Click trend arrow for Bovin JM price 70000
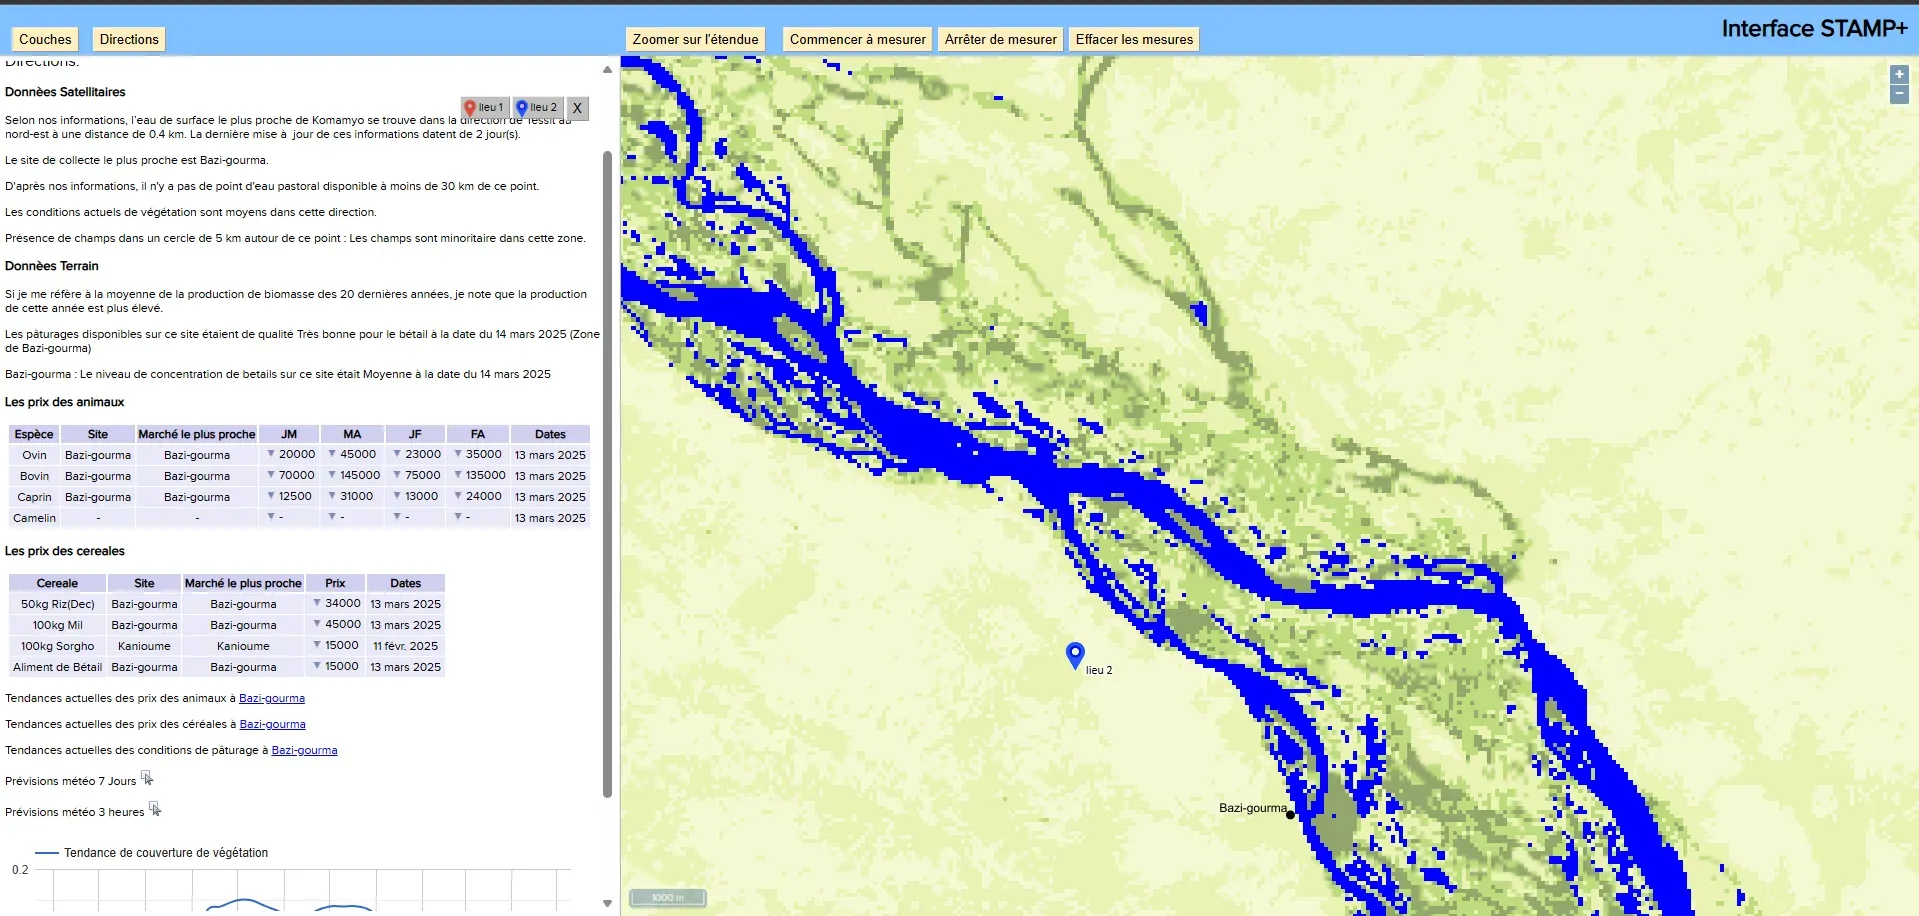Image resolution: width=1919 pixels, height=916 pixels. point(271,475)
